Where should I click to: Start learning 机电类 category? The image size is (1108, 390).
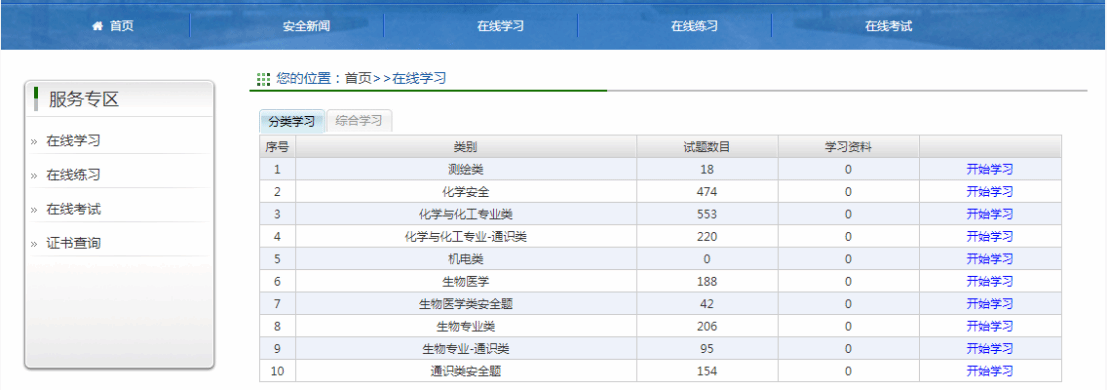click(x=990, y=259)
